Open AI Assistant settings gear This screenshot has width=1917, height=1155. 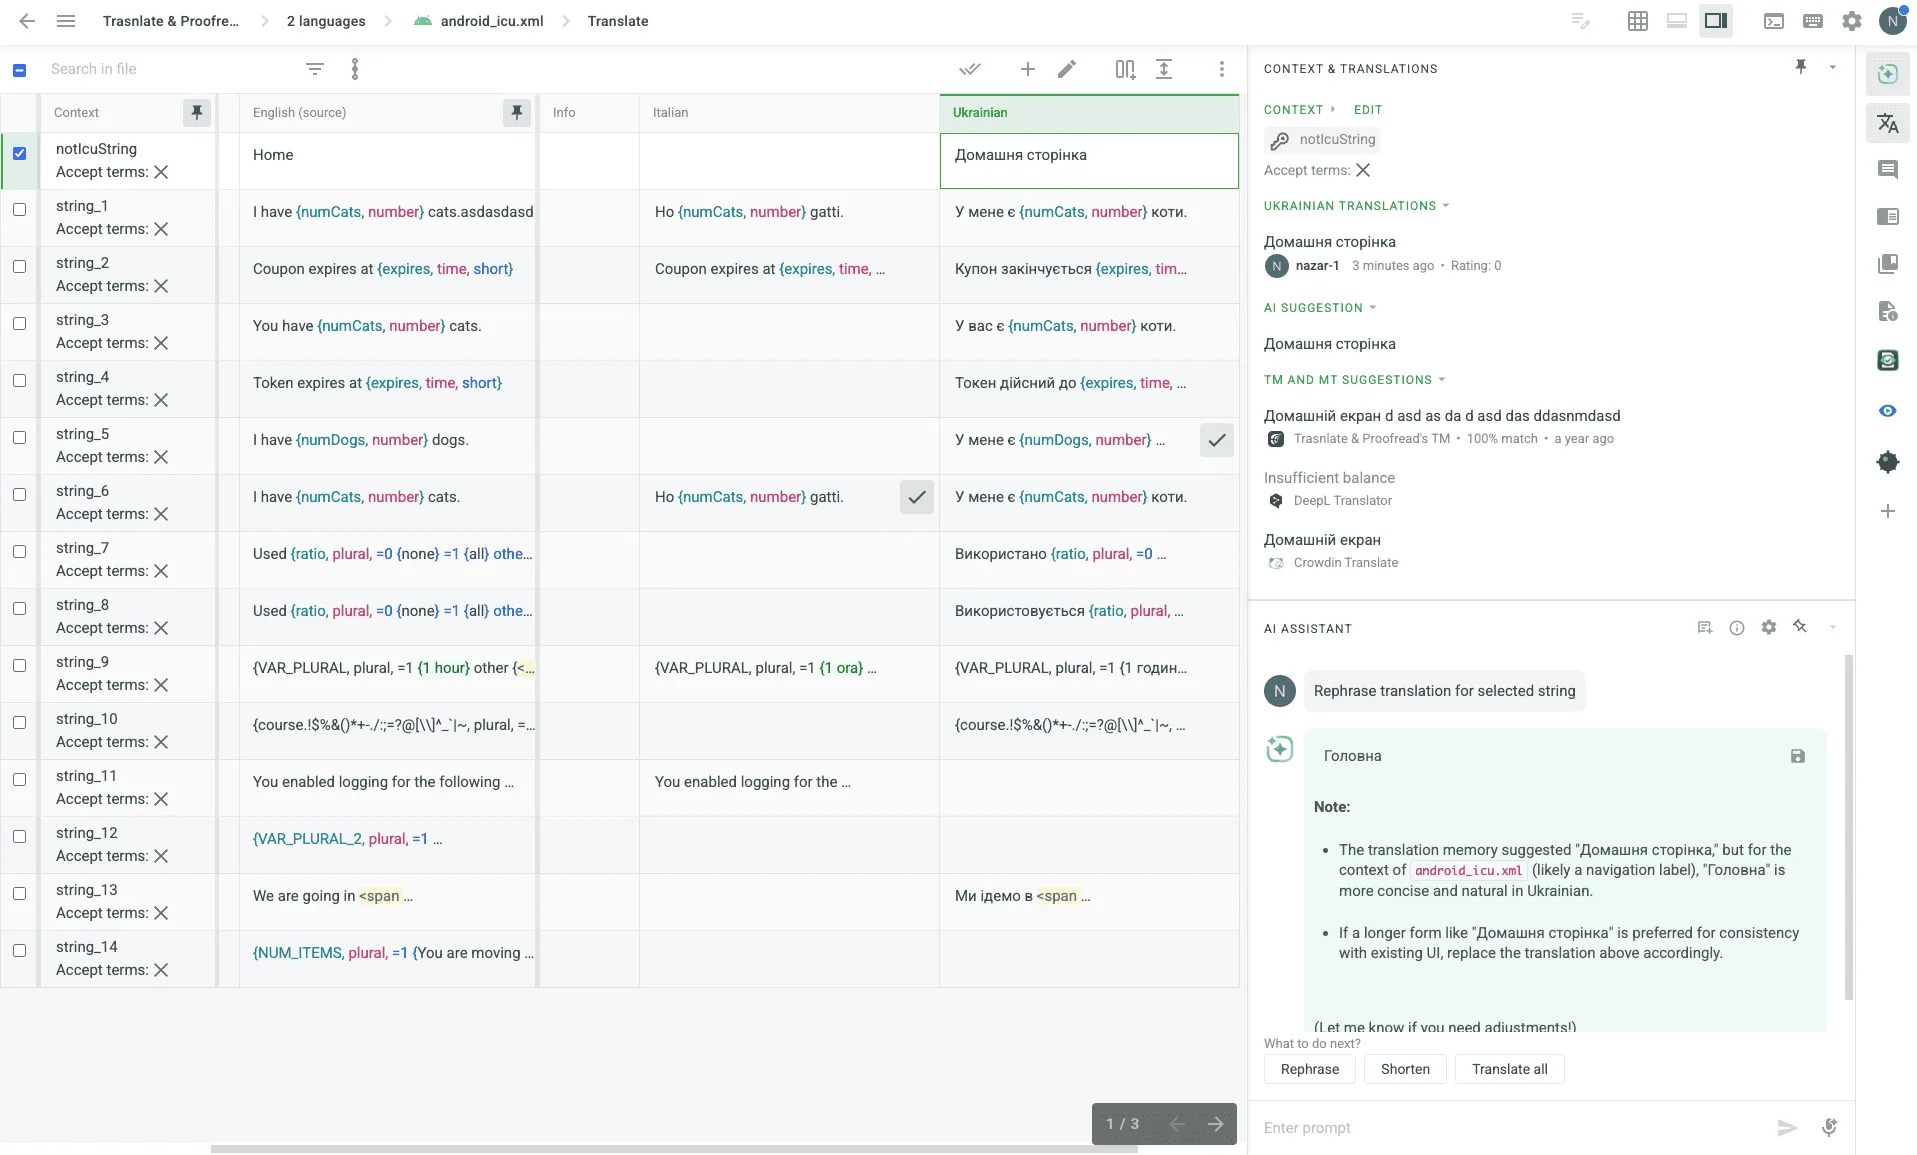(x=1769, y=628)
